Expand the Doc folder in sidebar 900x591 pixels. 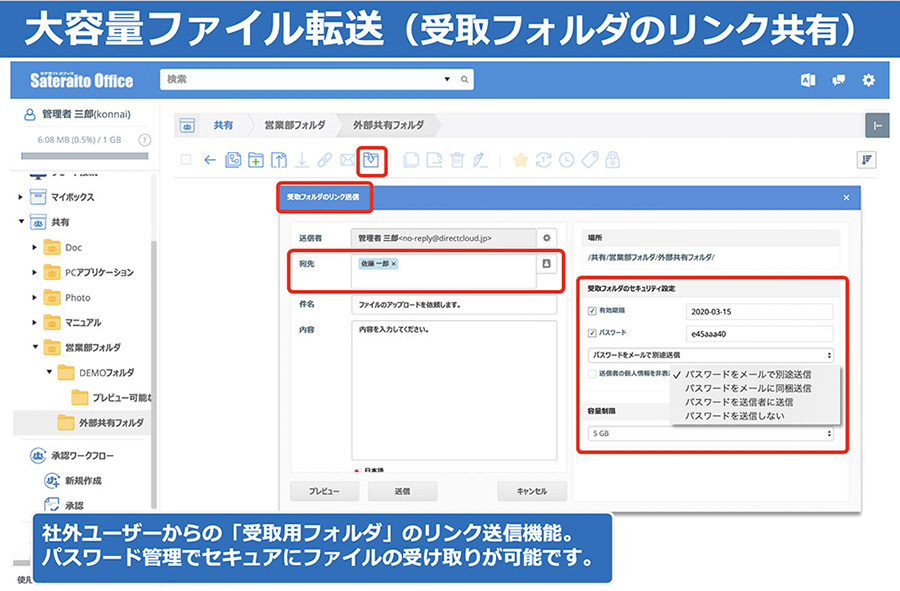coord(35,247)
